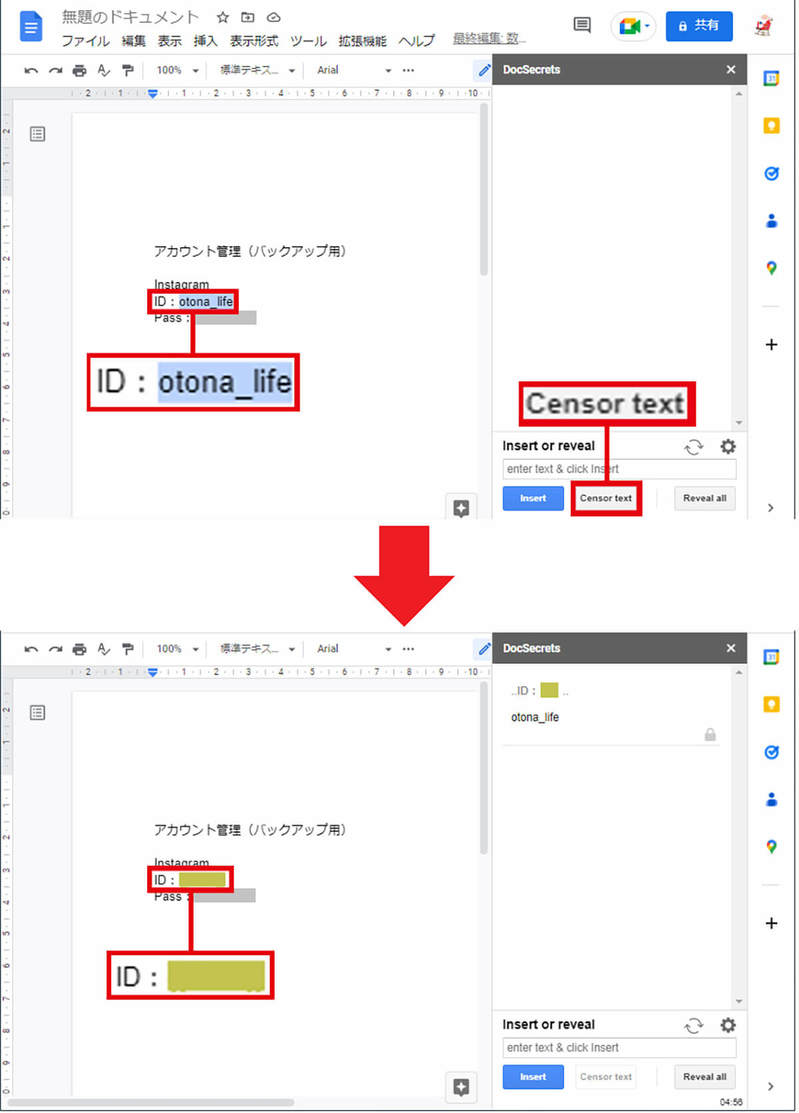
Task: Click Undo in the upper toolbar
Action: click(31, 70)
